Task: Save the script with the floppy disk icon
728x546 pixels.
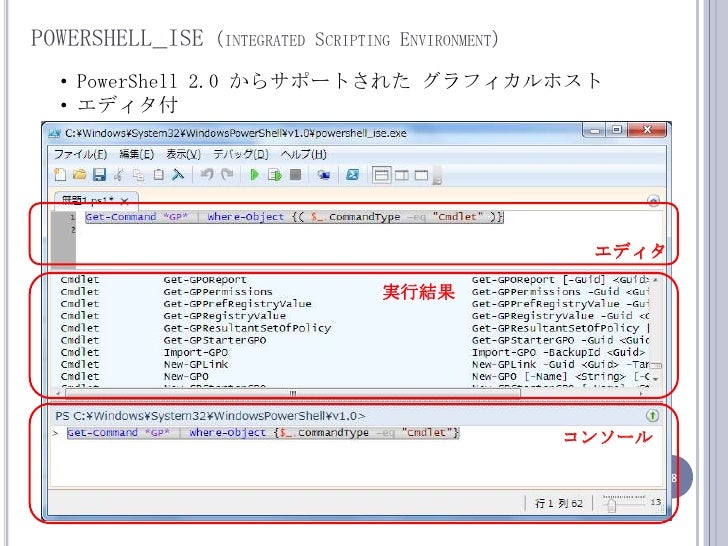Action: 99,175
